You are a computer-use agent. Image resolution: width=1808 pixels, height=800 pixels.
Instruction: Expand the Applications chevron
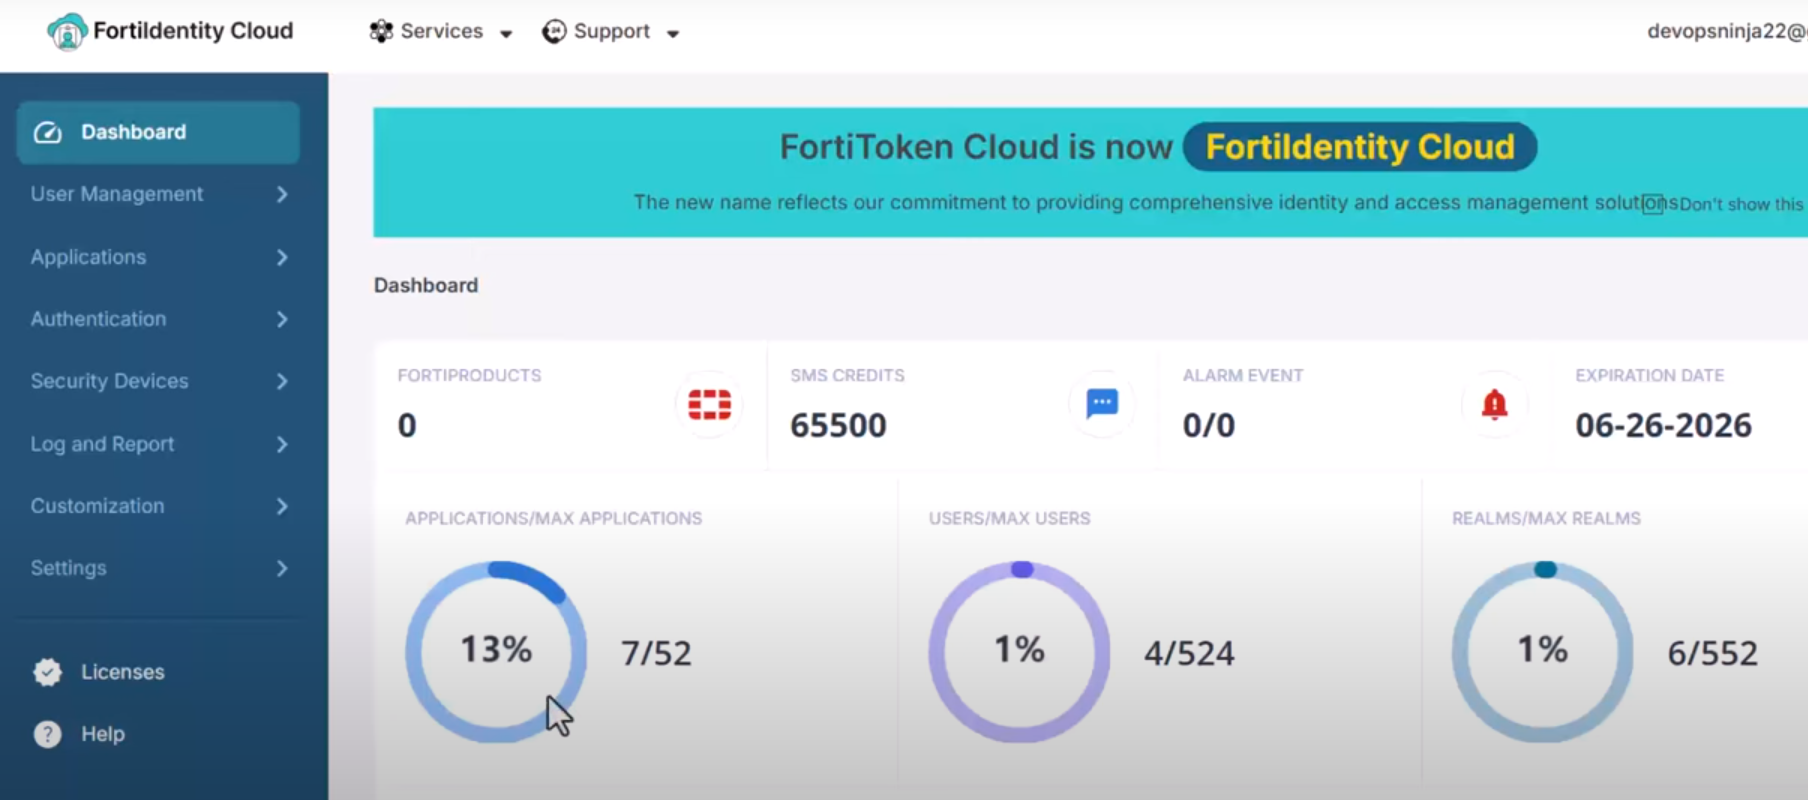282,257
